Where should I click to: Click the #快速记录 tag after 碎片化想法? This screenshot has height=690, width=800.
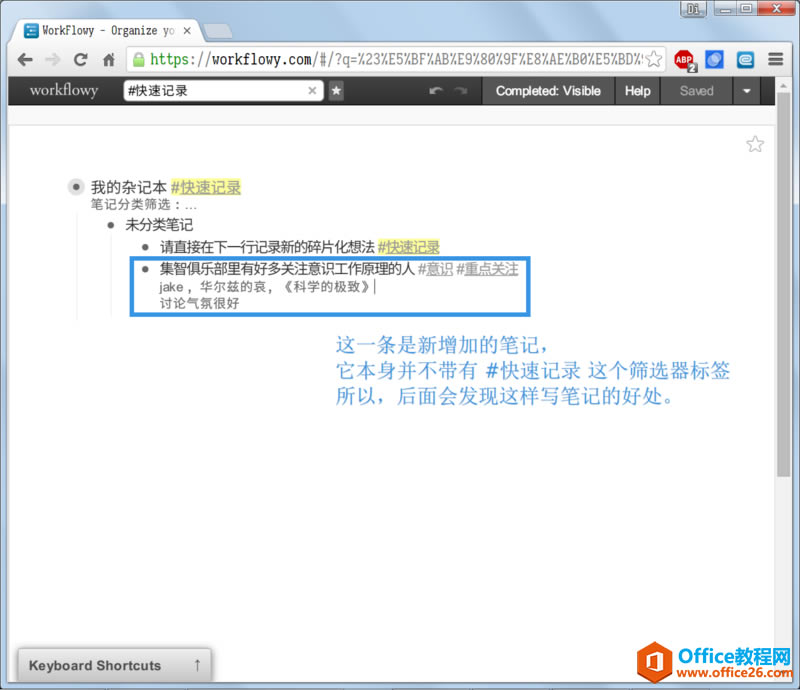(x=409, y=247)
